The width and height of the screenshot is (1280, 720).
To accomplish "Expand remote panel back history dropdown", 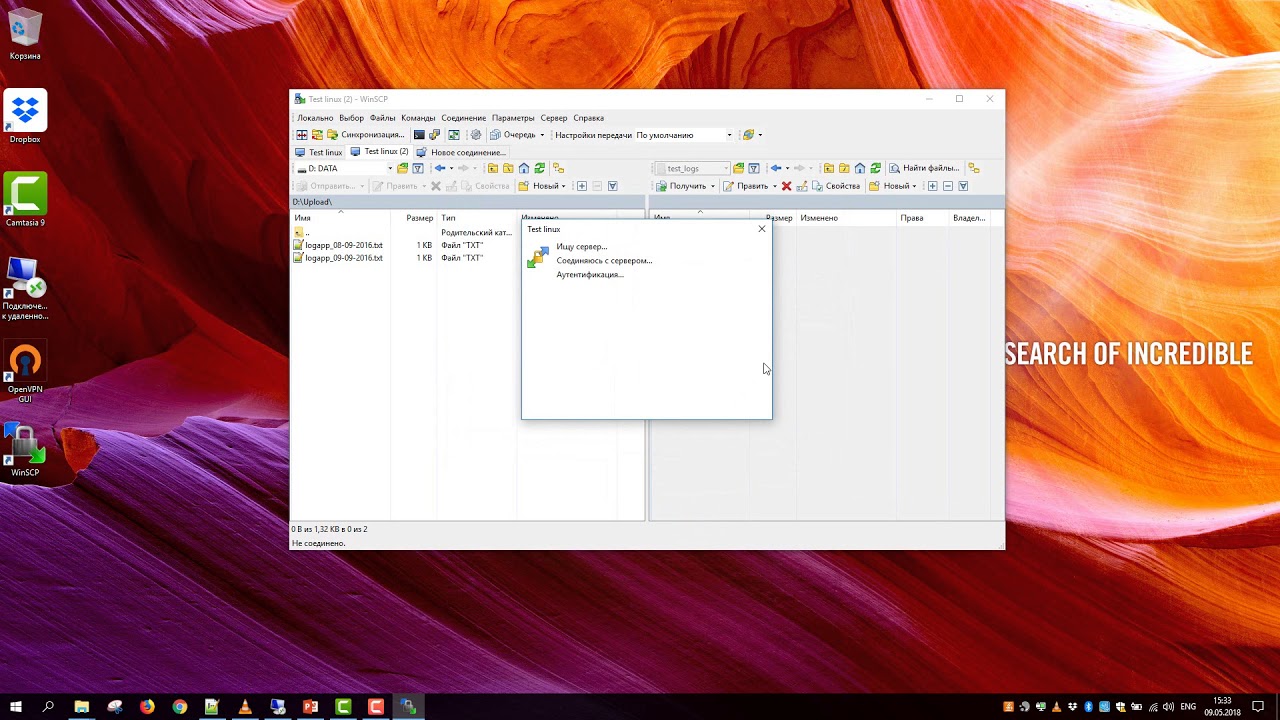I will tap(788, 168).
